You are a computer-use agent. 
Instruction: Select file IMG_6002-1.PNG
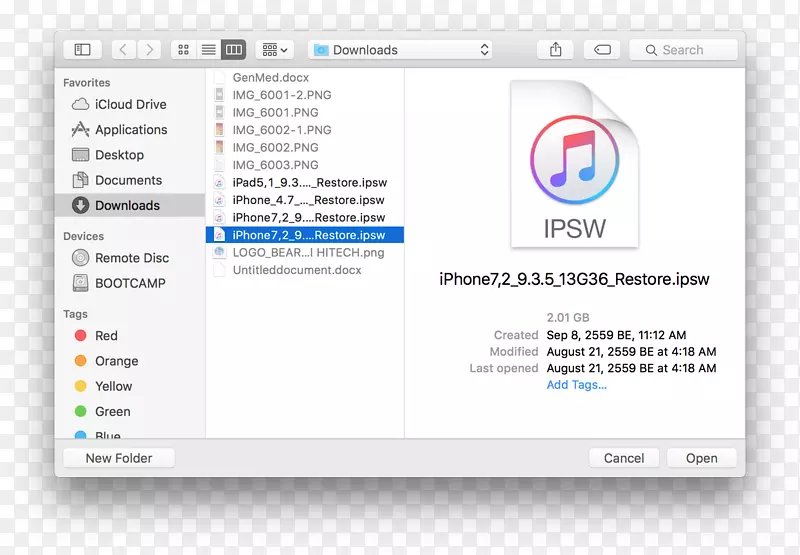pos(305,130)
